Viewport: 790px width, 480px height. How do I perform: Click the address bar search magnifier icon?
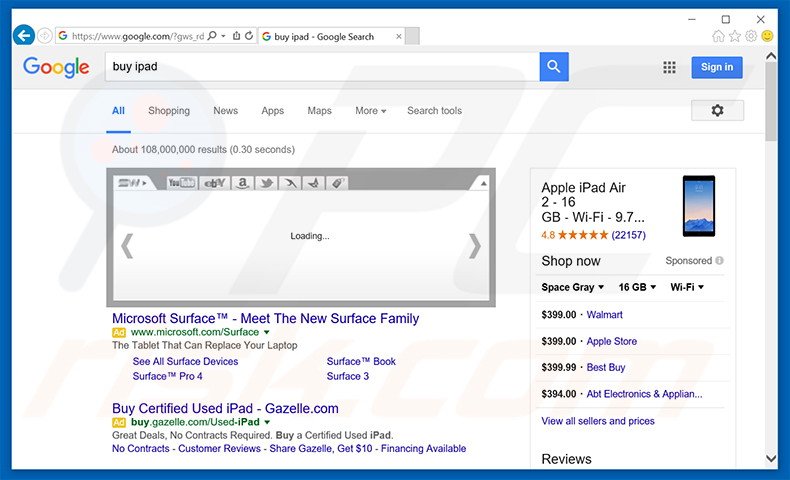click(x=212, y=36)
